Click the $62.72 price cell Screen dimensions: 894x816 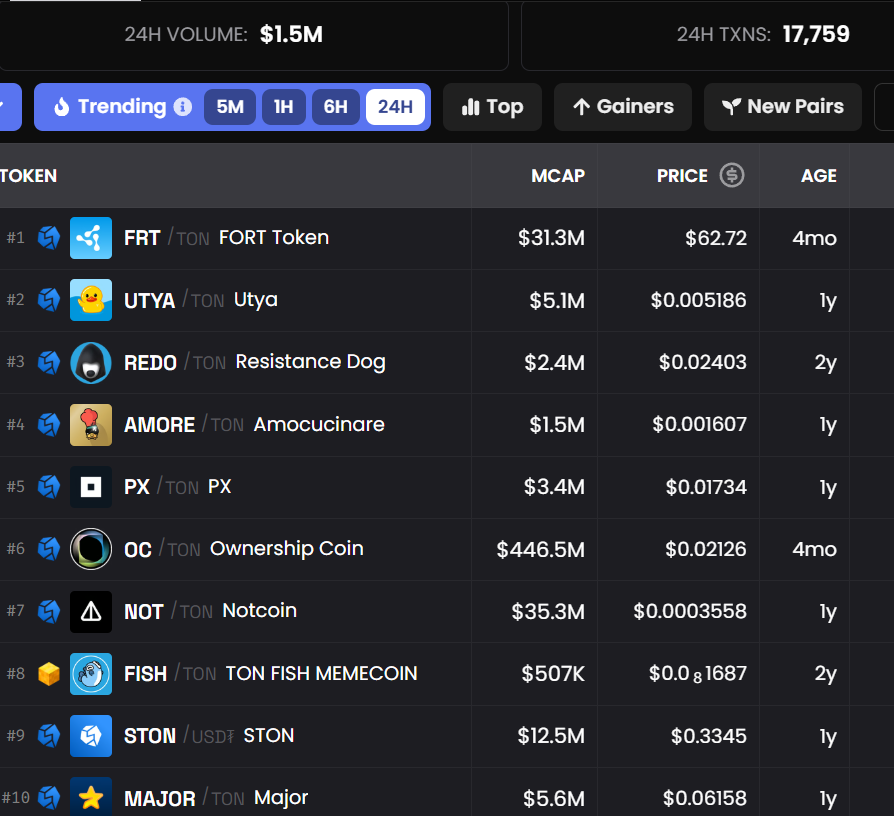[716, 238]
